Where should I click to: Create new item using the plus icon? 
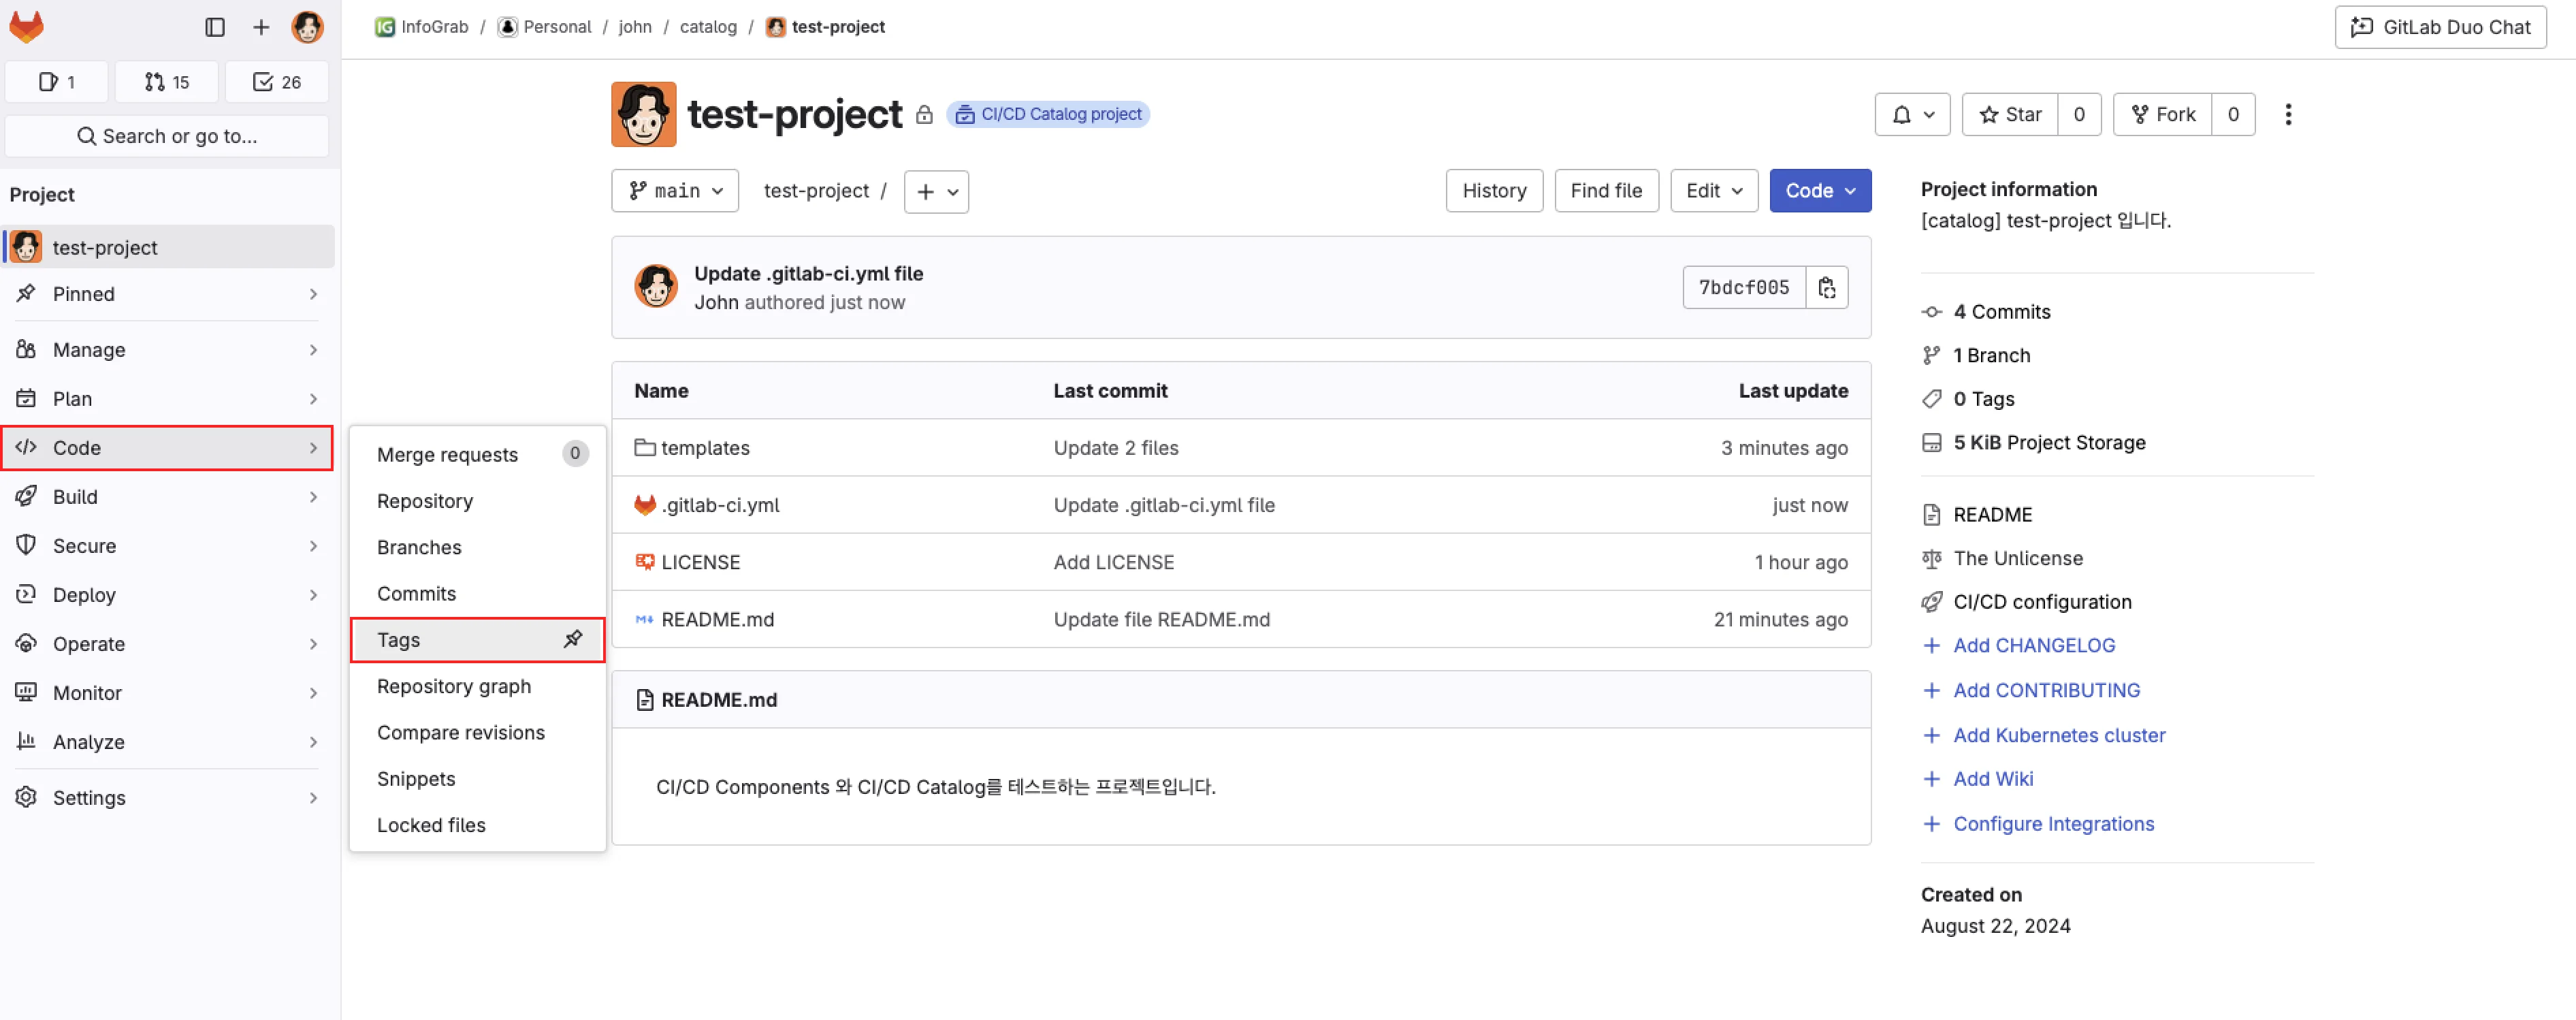(x=260, y=27)
